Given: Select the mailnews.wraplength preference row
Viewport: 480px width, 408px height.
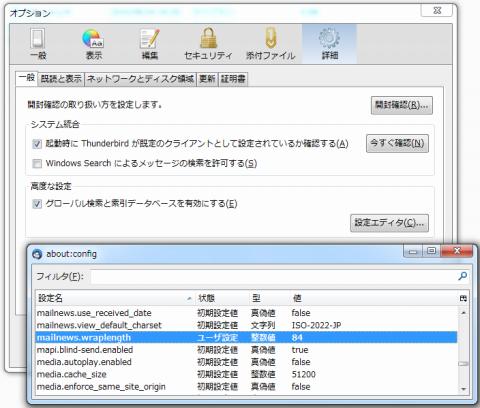Looking at the screenshot, I should (x=246, y=337).
